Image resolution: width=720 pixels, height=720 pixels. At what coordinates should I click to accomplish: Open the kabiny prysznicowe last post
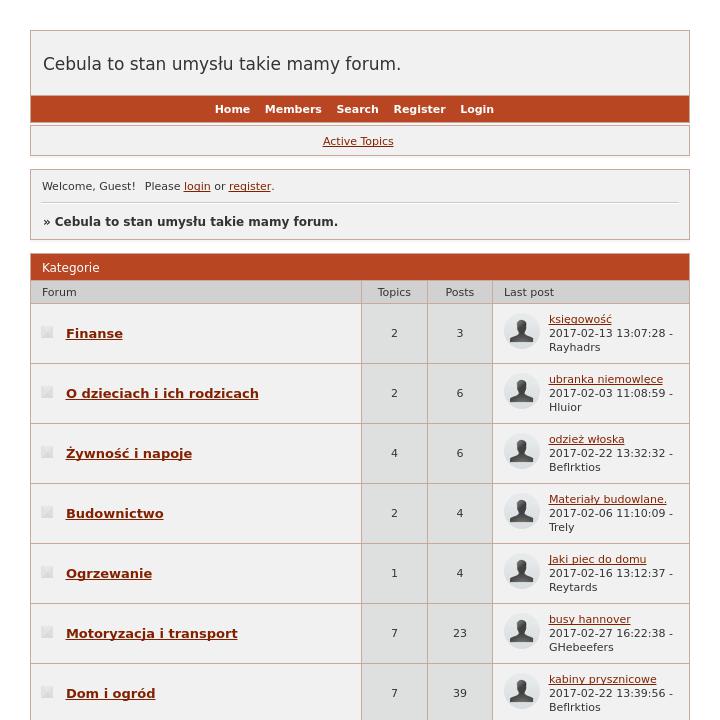pyautogui.click(x=602, y=679)
